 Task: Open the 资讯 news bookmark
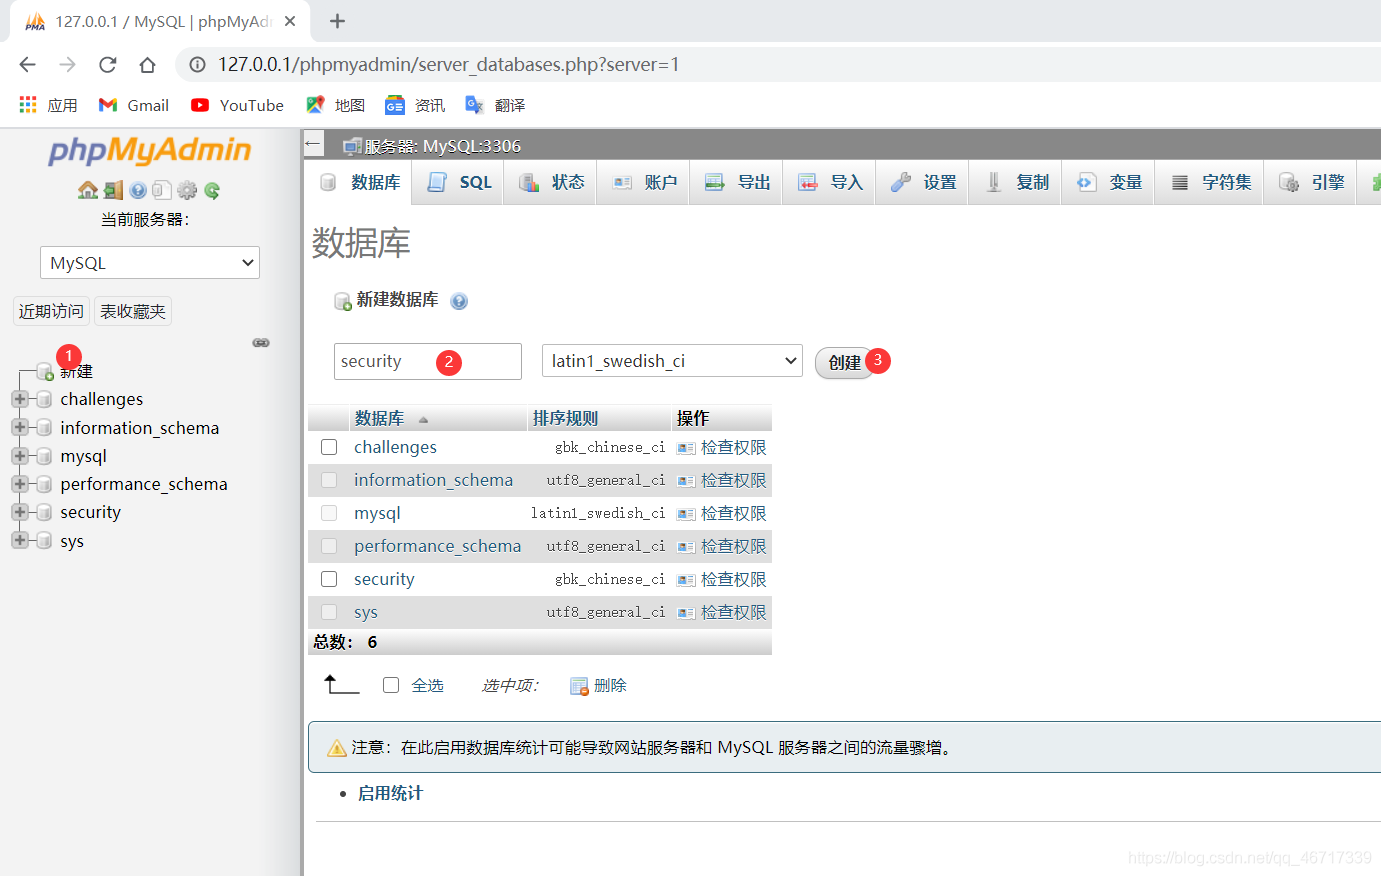coord(415,105)
